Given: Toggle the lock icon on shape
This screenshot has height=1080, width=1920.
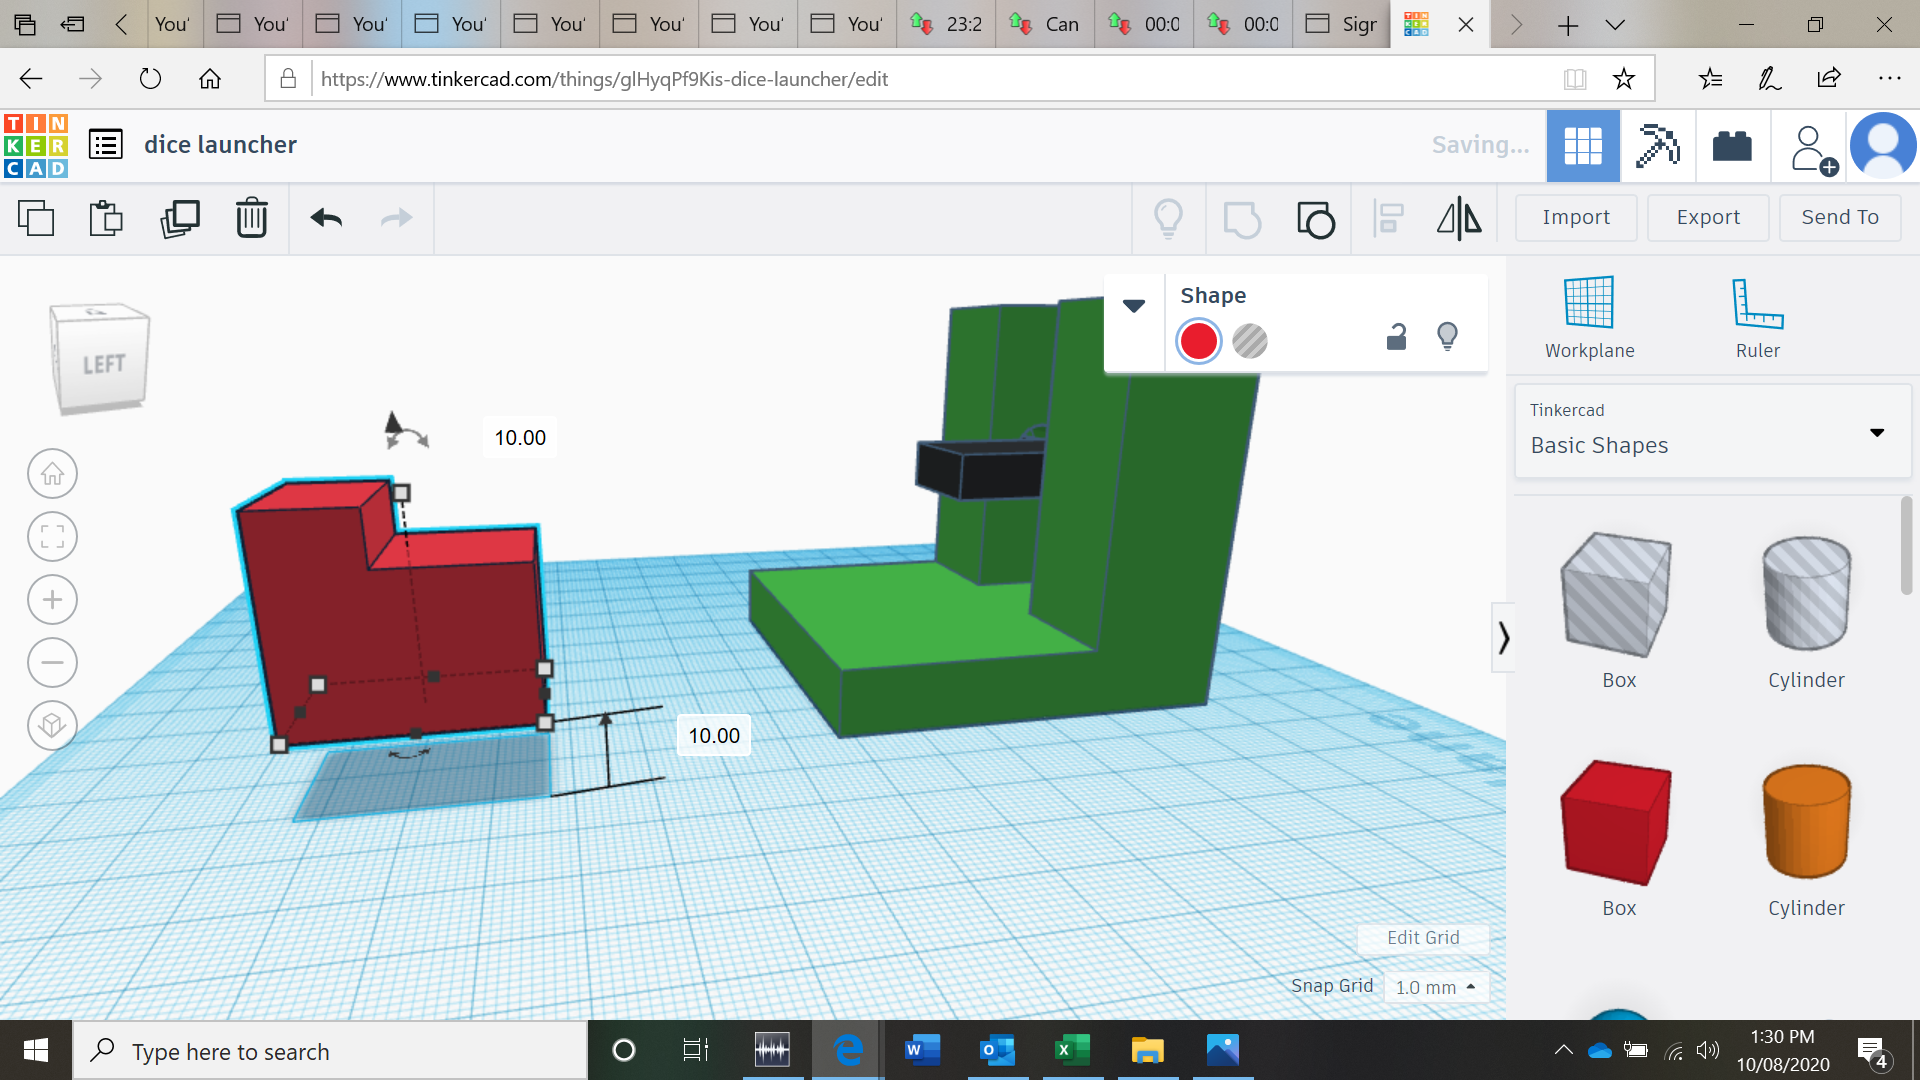Looking at the screenshot, I should click(1396, 338).
